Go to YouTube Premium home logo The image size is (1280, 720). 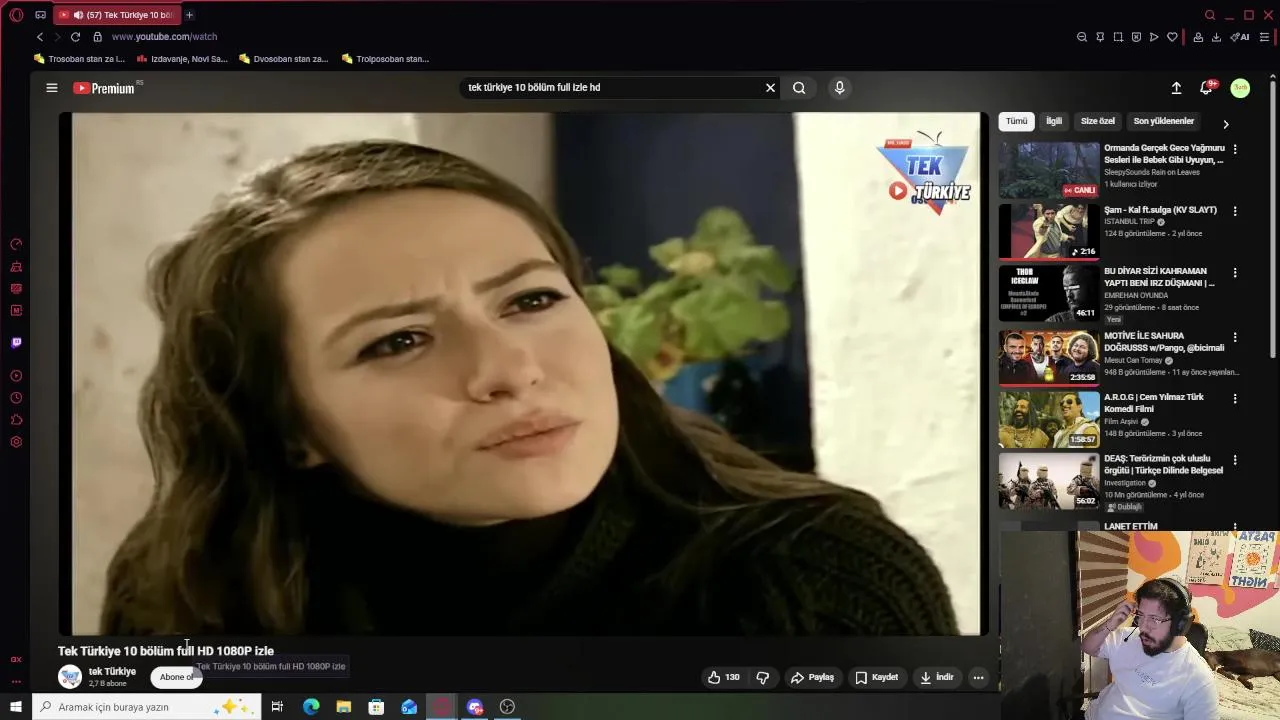pyautogui.click(x=104, y=88)
